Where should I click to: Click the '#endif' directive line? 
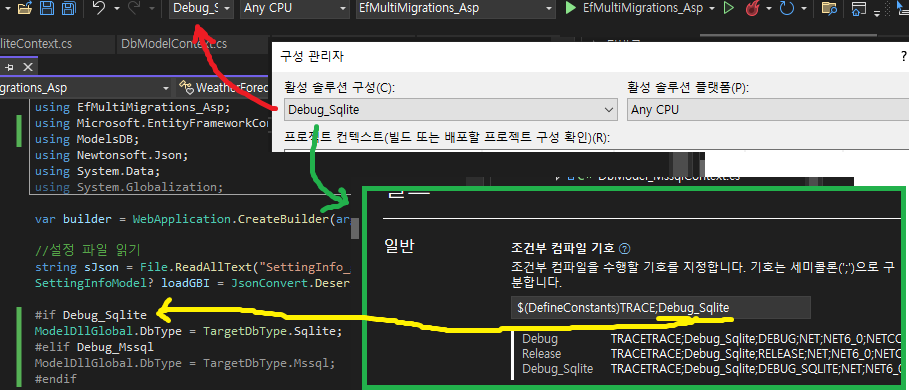pyautogui.click(x=55, y=380)
